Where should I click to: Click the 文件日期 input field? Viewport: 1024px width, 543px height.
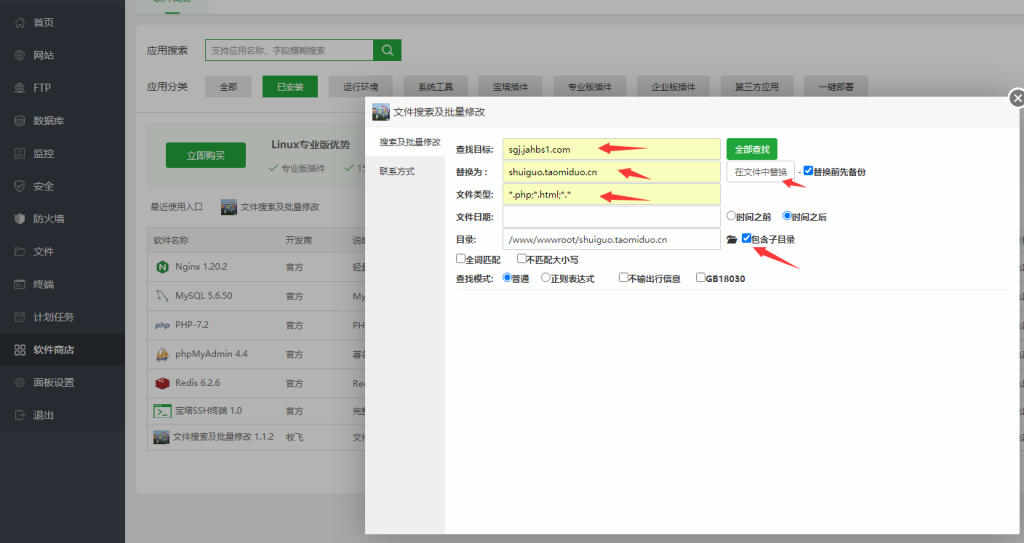point(611,216)
